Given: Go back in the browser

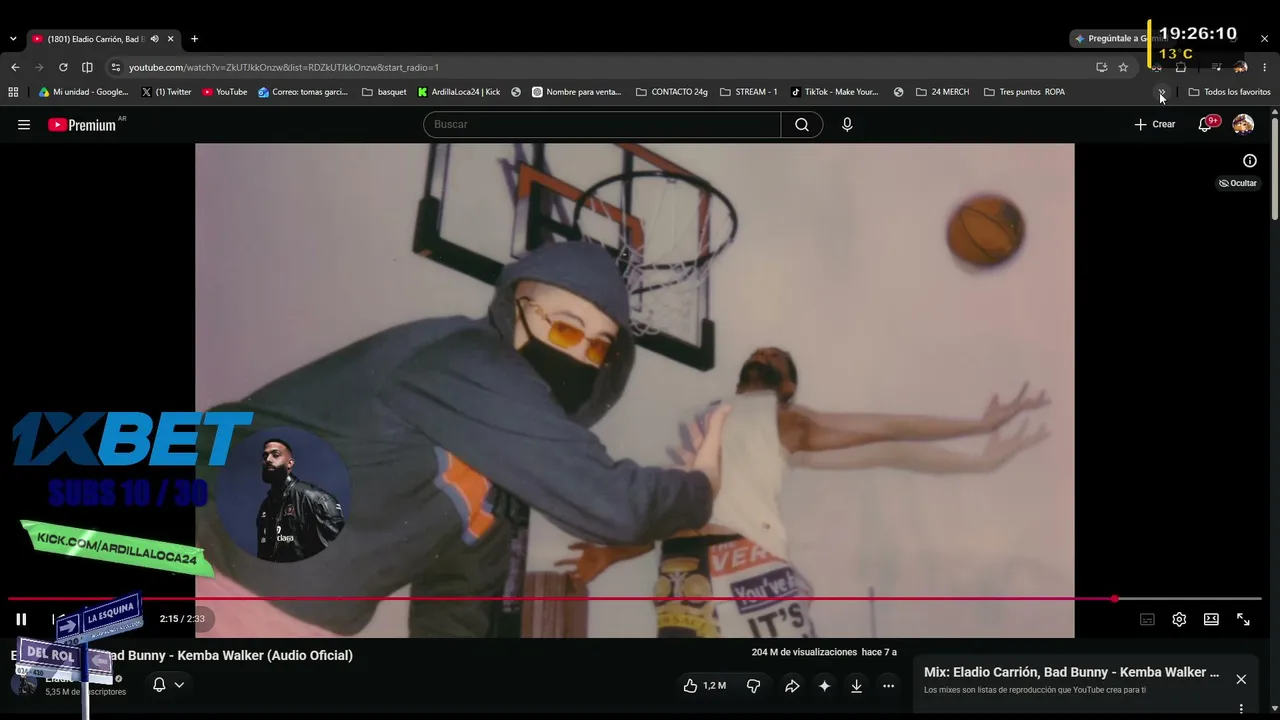Looking at the screenshot, I should (x=15, y=67).
